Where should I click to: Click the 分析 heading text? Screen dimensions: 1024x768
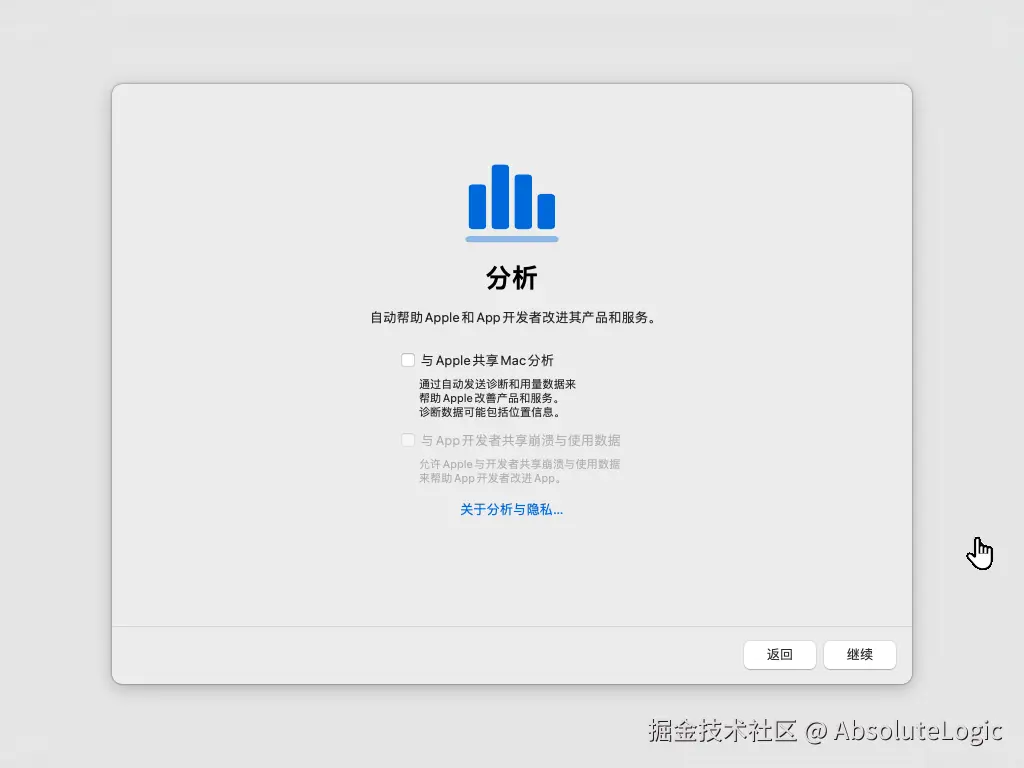click(511, 278)
